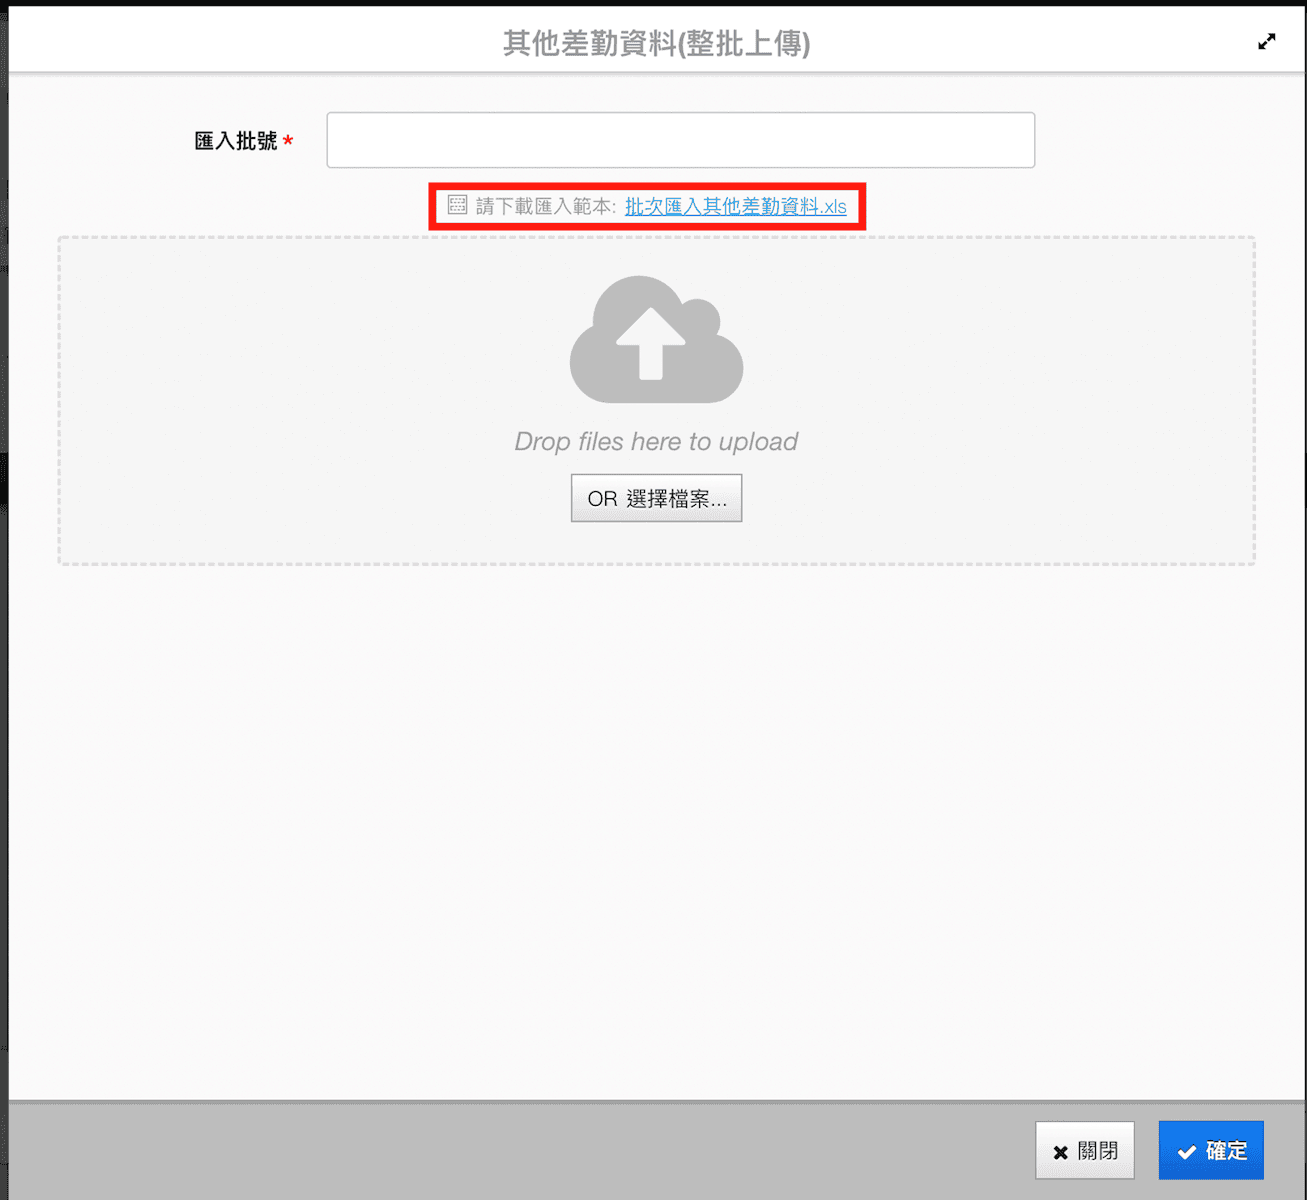Click the expand dialog arrows icon
This screenshot has height=1200, width=1307.
1266,42
